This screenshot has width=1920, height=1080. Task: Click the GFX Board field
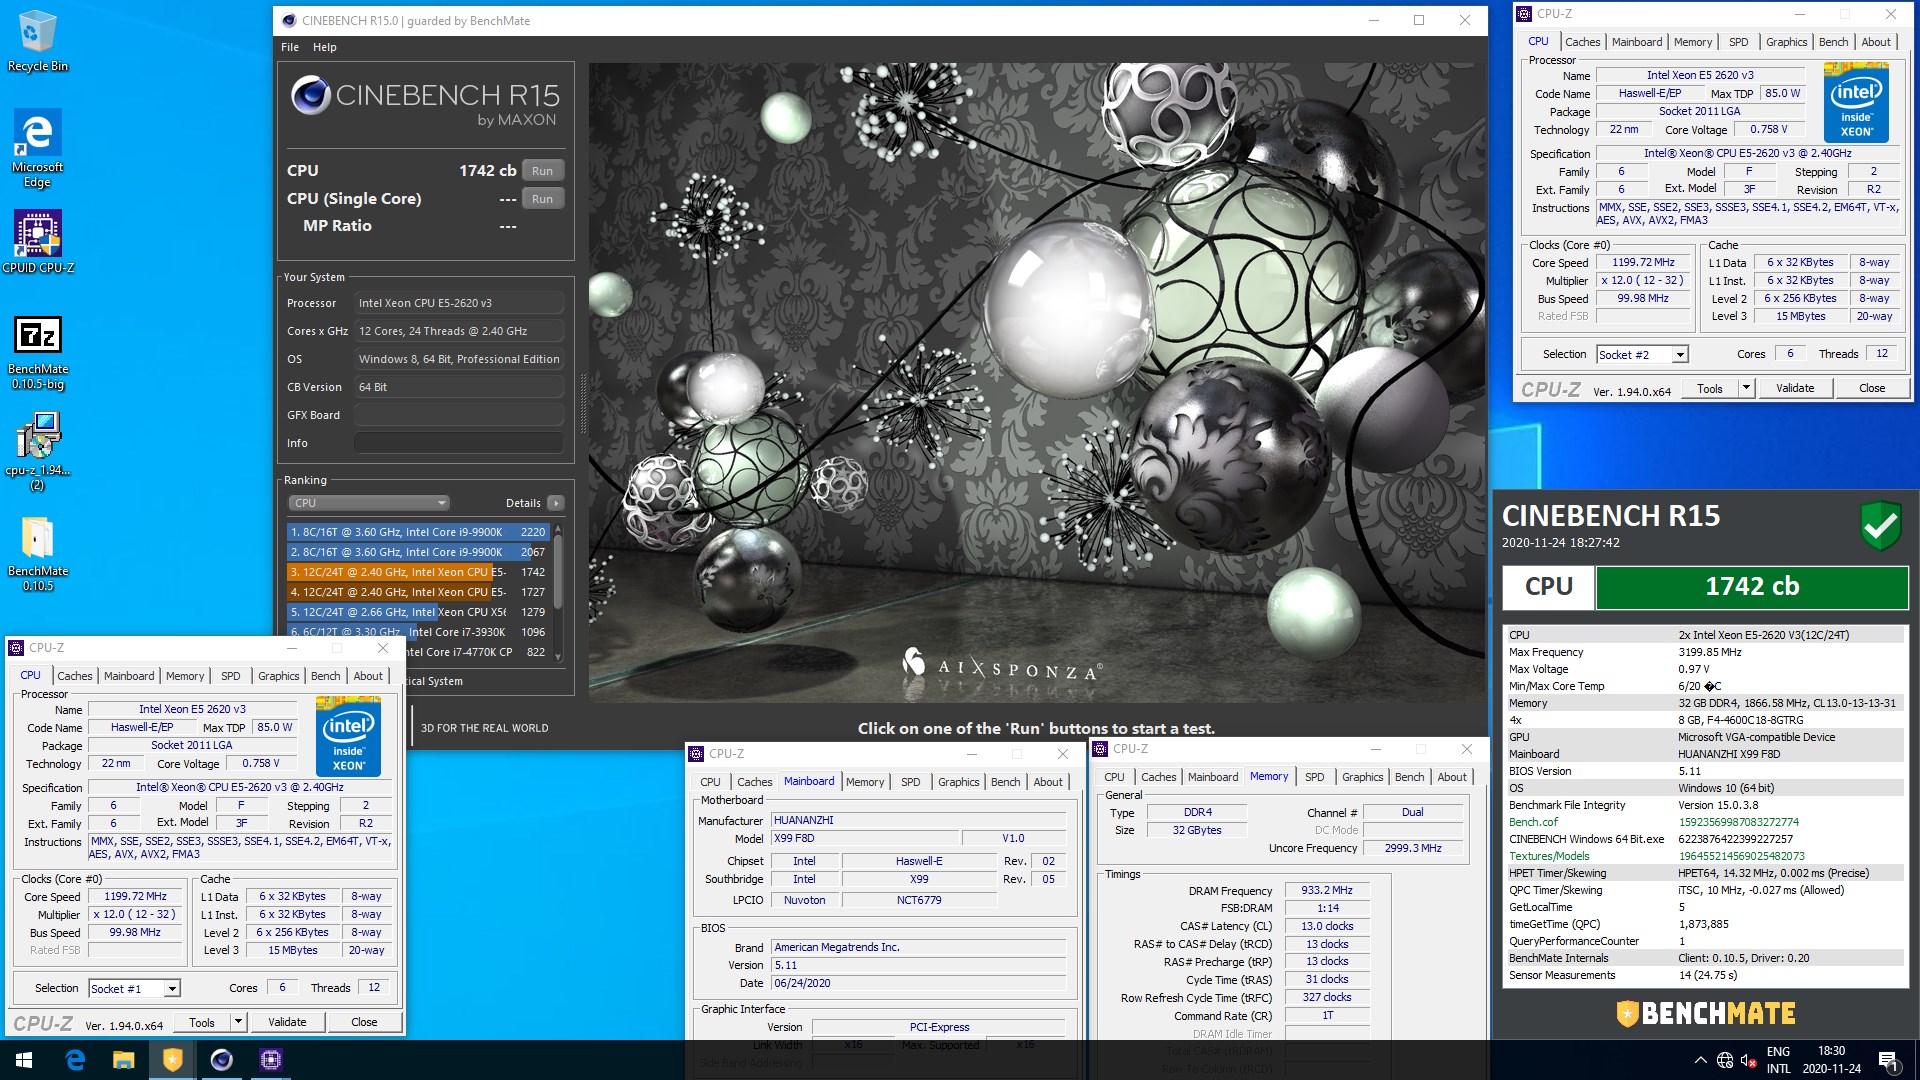point(459,415)
